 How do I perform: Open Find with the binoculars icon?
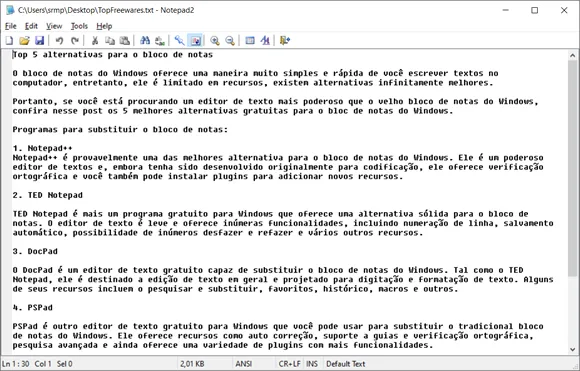tap(145, 40)
